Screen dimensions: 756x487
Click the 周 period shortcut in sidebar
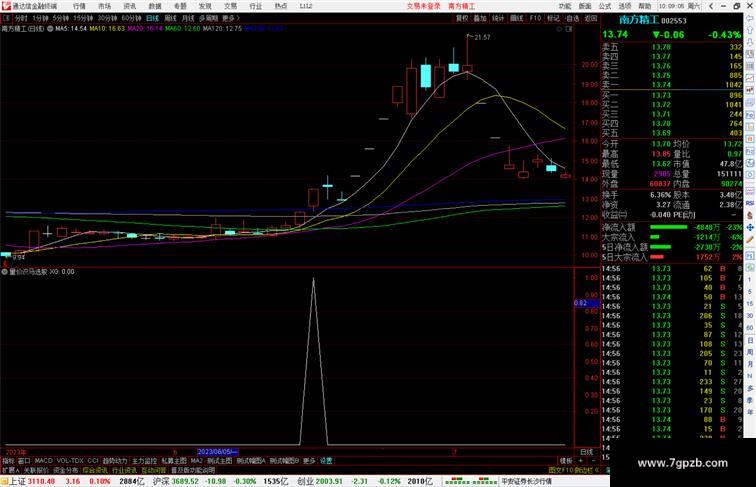point(750,352)
